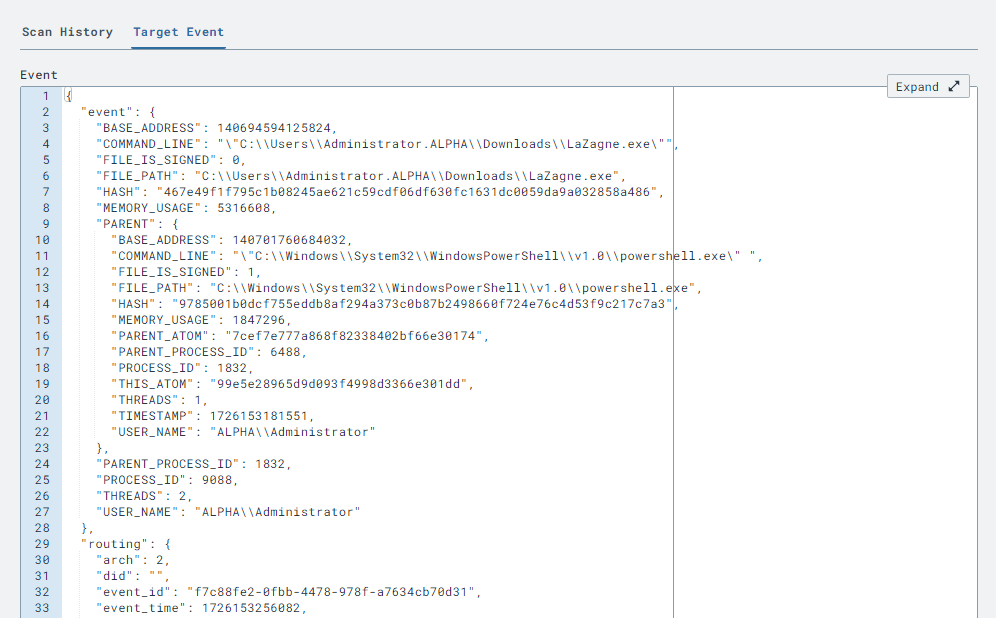Viewport: 996px width, 618px height.
Task: Click the event_time value 1726153256082
Action: click(x=251, y=608)
